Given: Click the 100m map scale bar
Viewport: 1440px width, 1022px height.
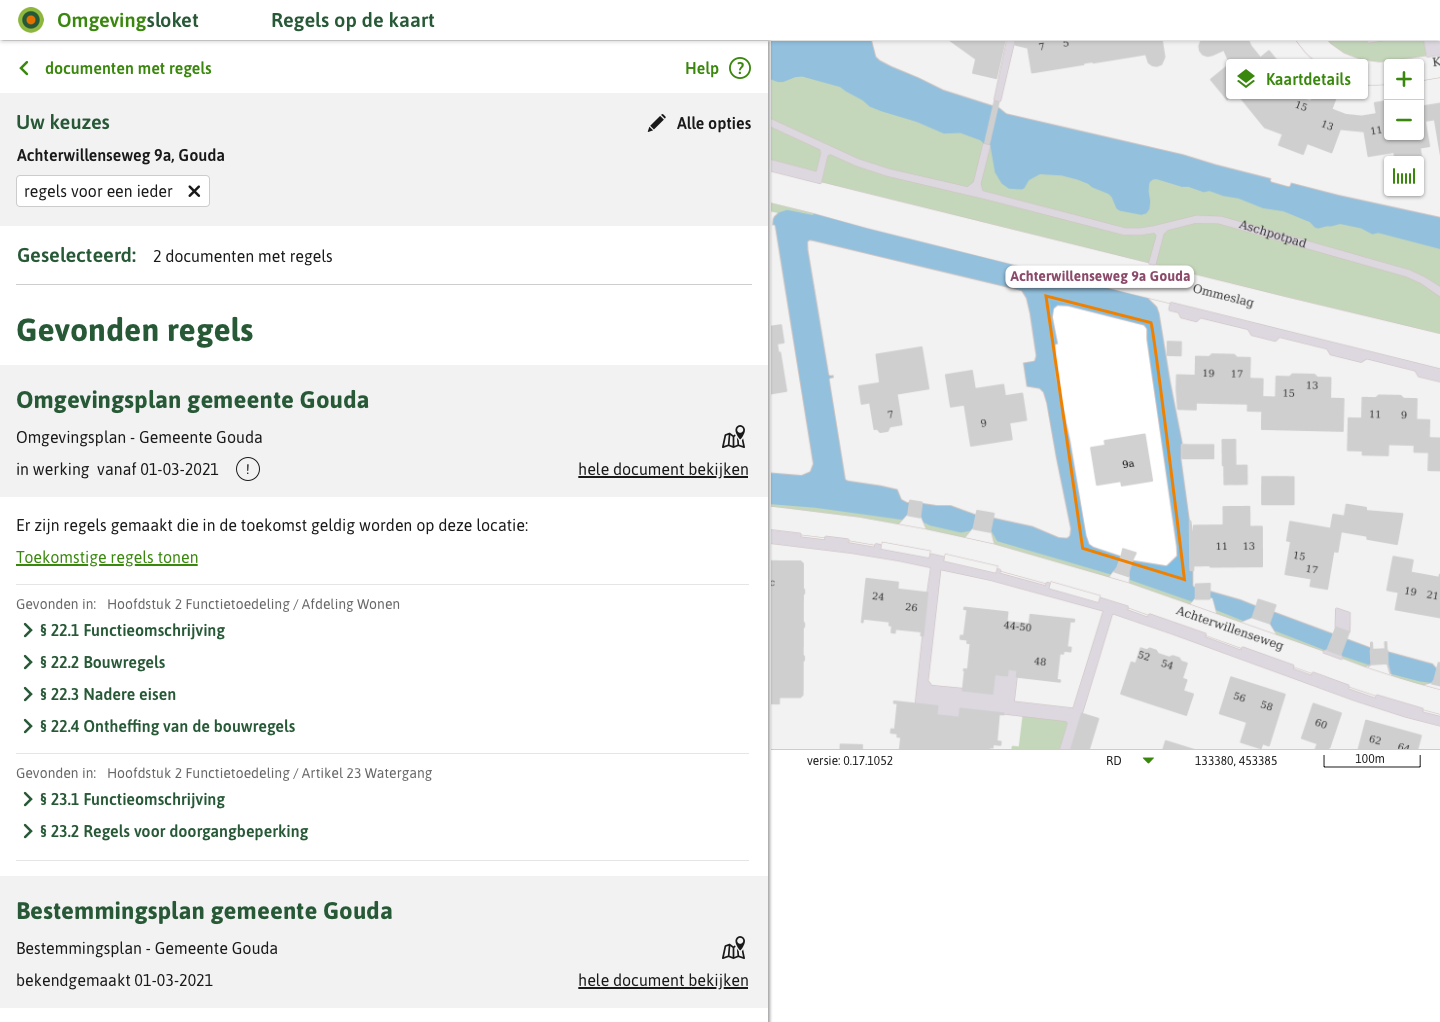Looking at the screenshot, I should coord(1371,759).
